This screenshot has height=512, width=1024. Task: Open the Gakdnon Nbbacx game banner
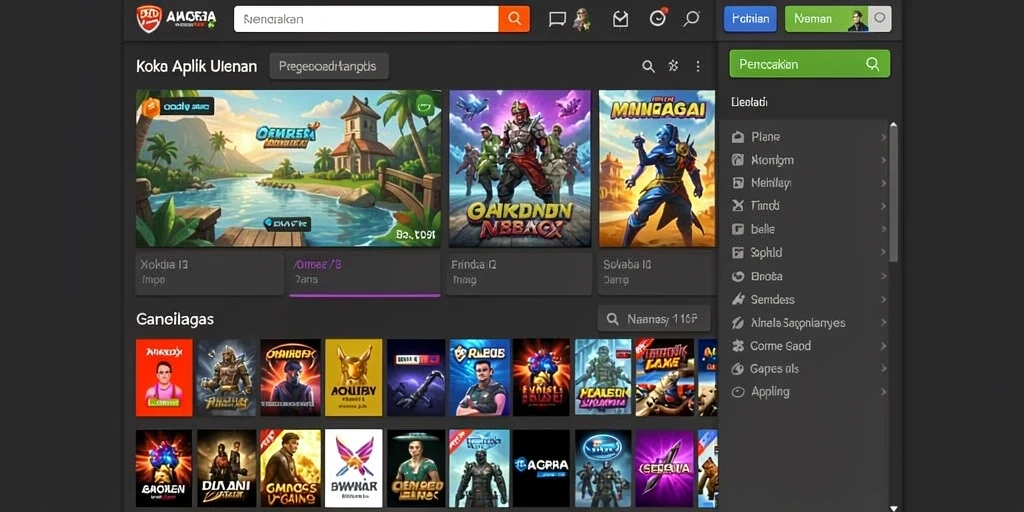[520, 168]
